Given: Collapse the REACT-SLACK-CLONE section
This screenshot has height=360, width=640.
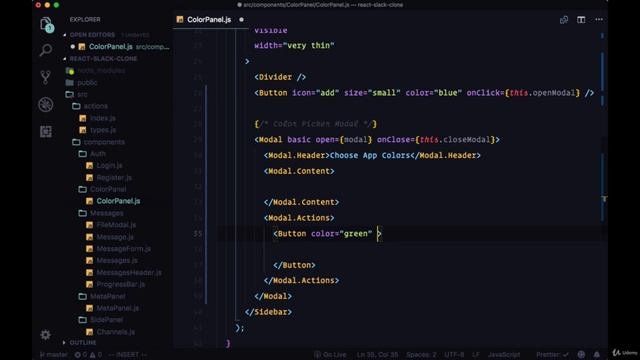Looking at the screenshot, I should [x=103, y=59].
